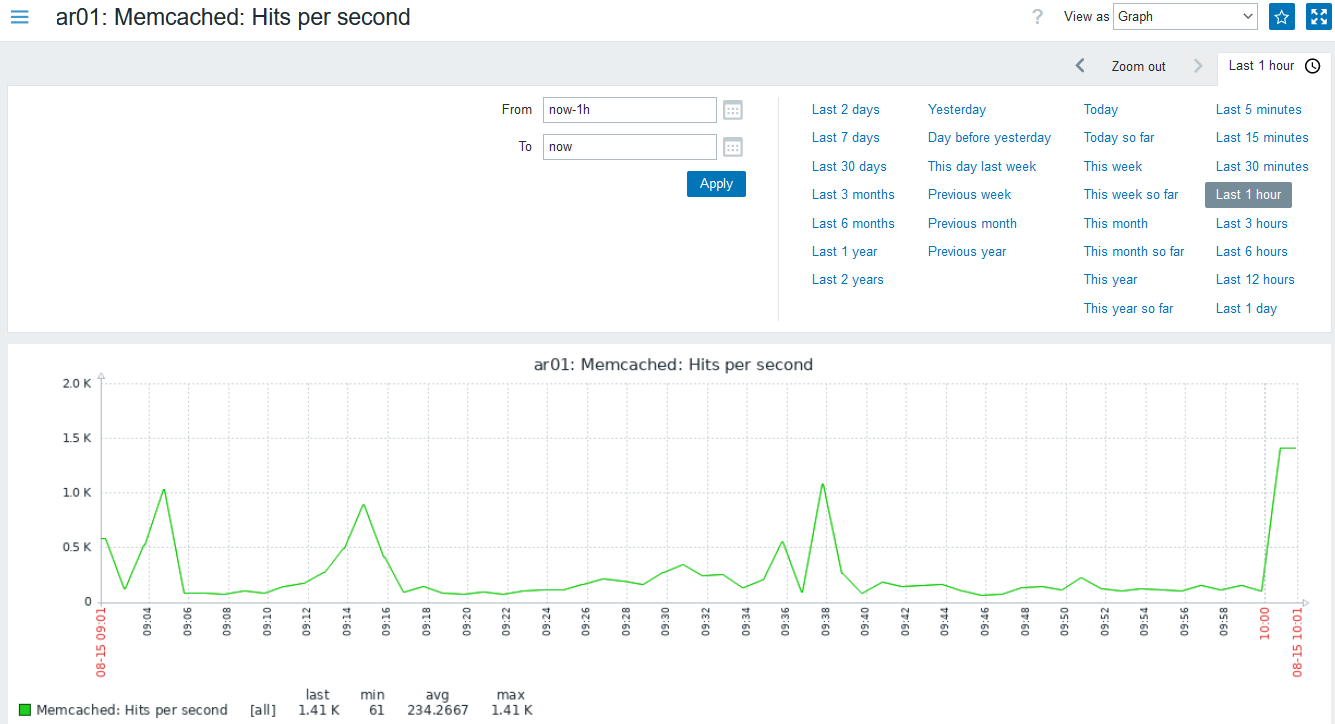Viewport: 1335px width, 724px height.
Task: Choose Last 2 days range
Action: tap(846, 110)
